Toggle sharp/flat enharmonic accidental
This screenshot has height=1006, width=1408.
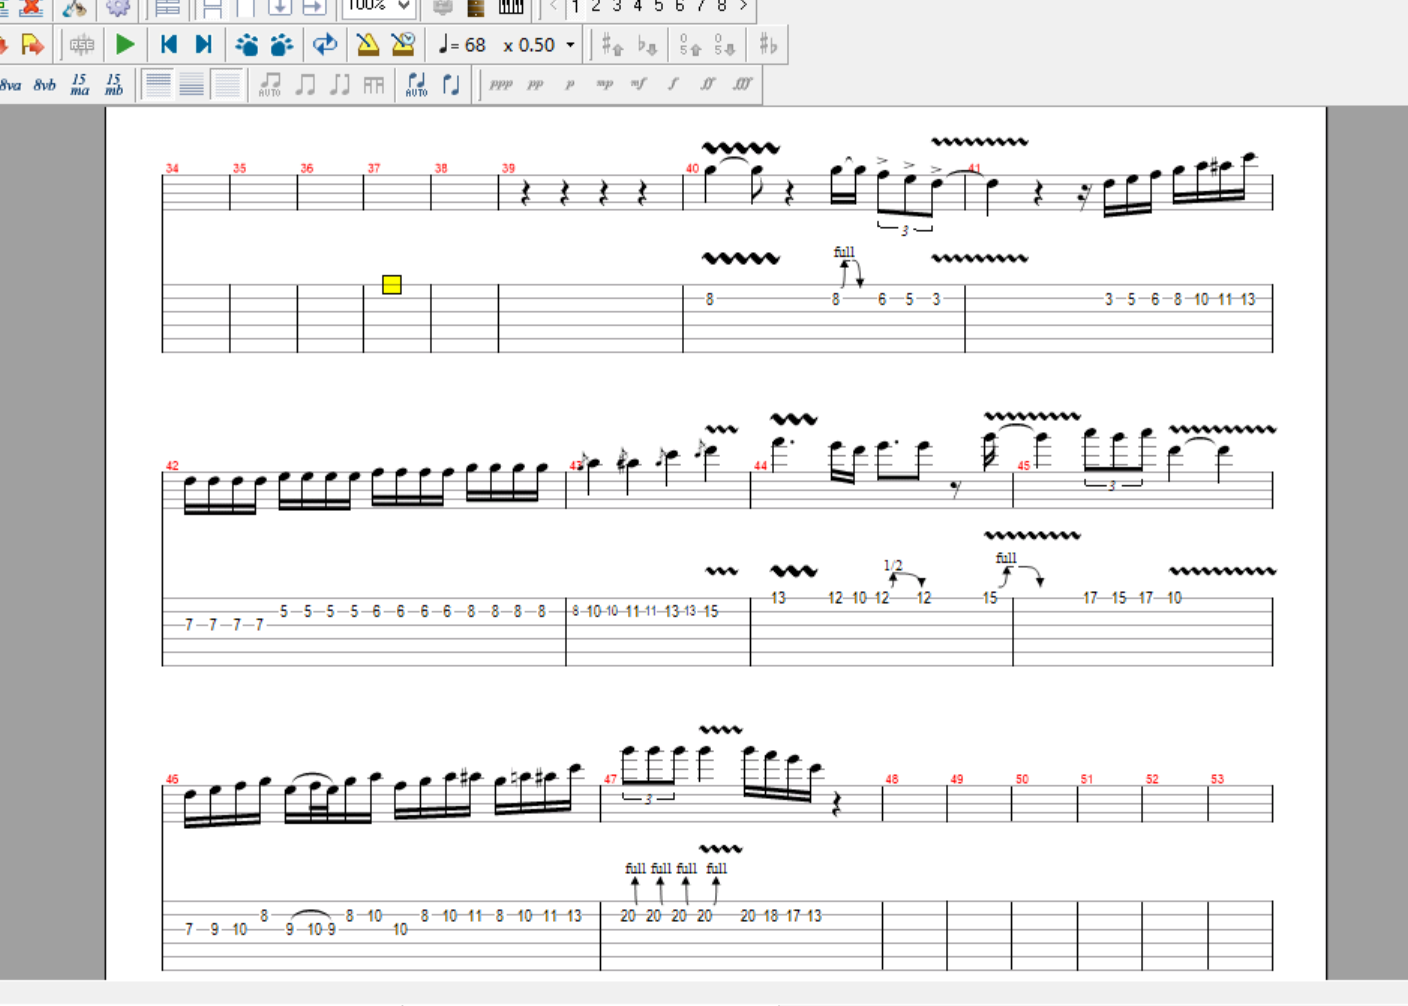[768, 45]
